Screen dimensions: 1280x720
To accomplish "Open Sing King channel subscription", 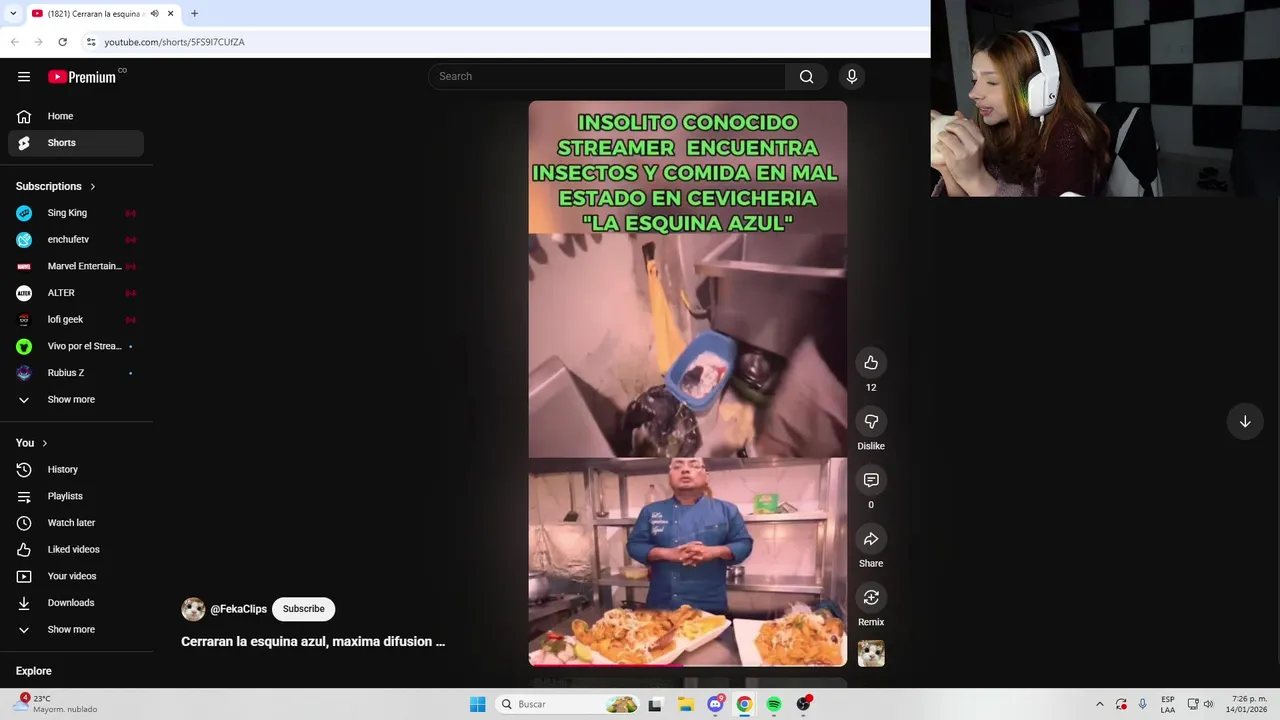I will click(x=76, y=213).
